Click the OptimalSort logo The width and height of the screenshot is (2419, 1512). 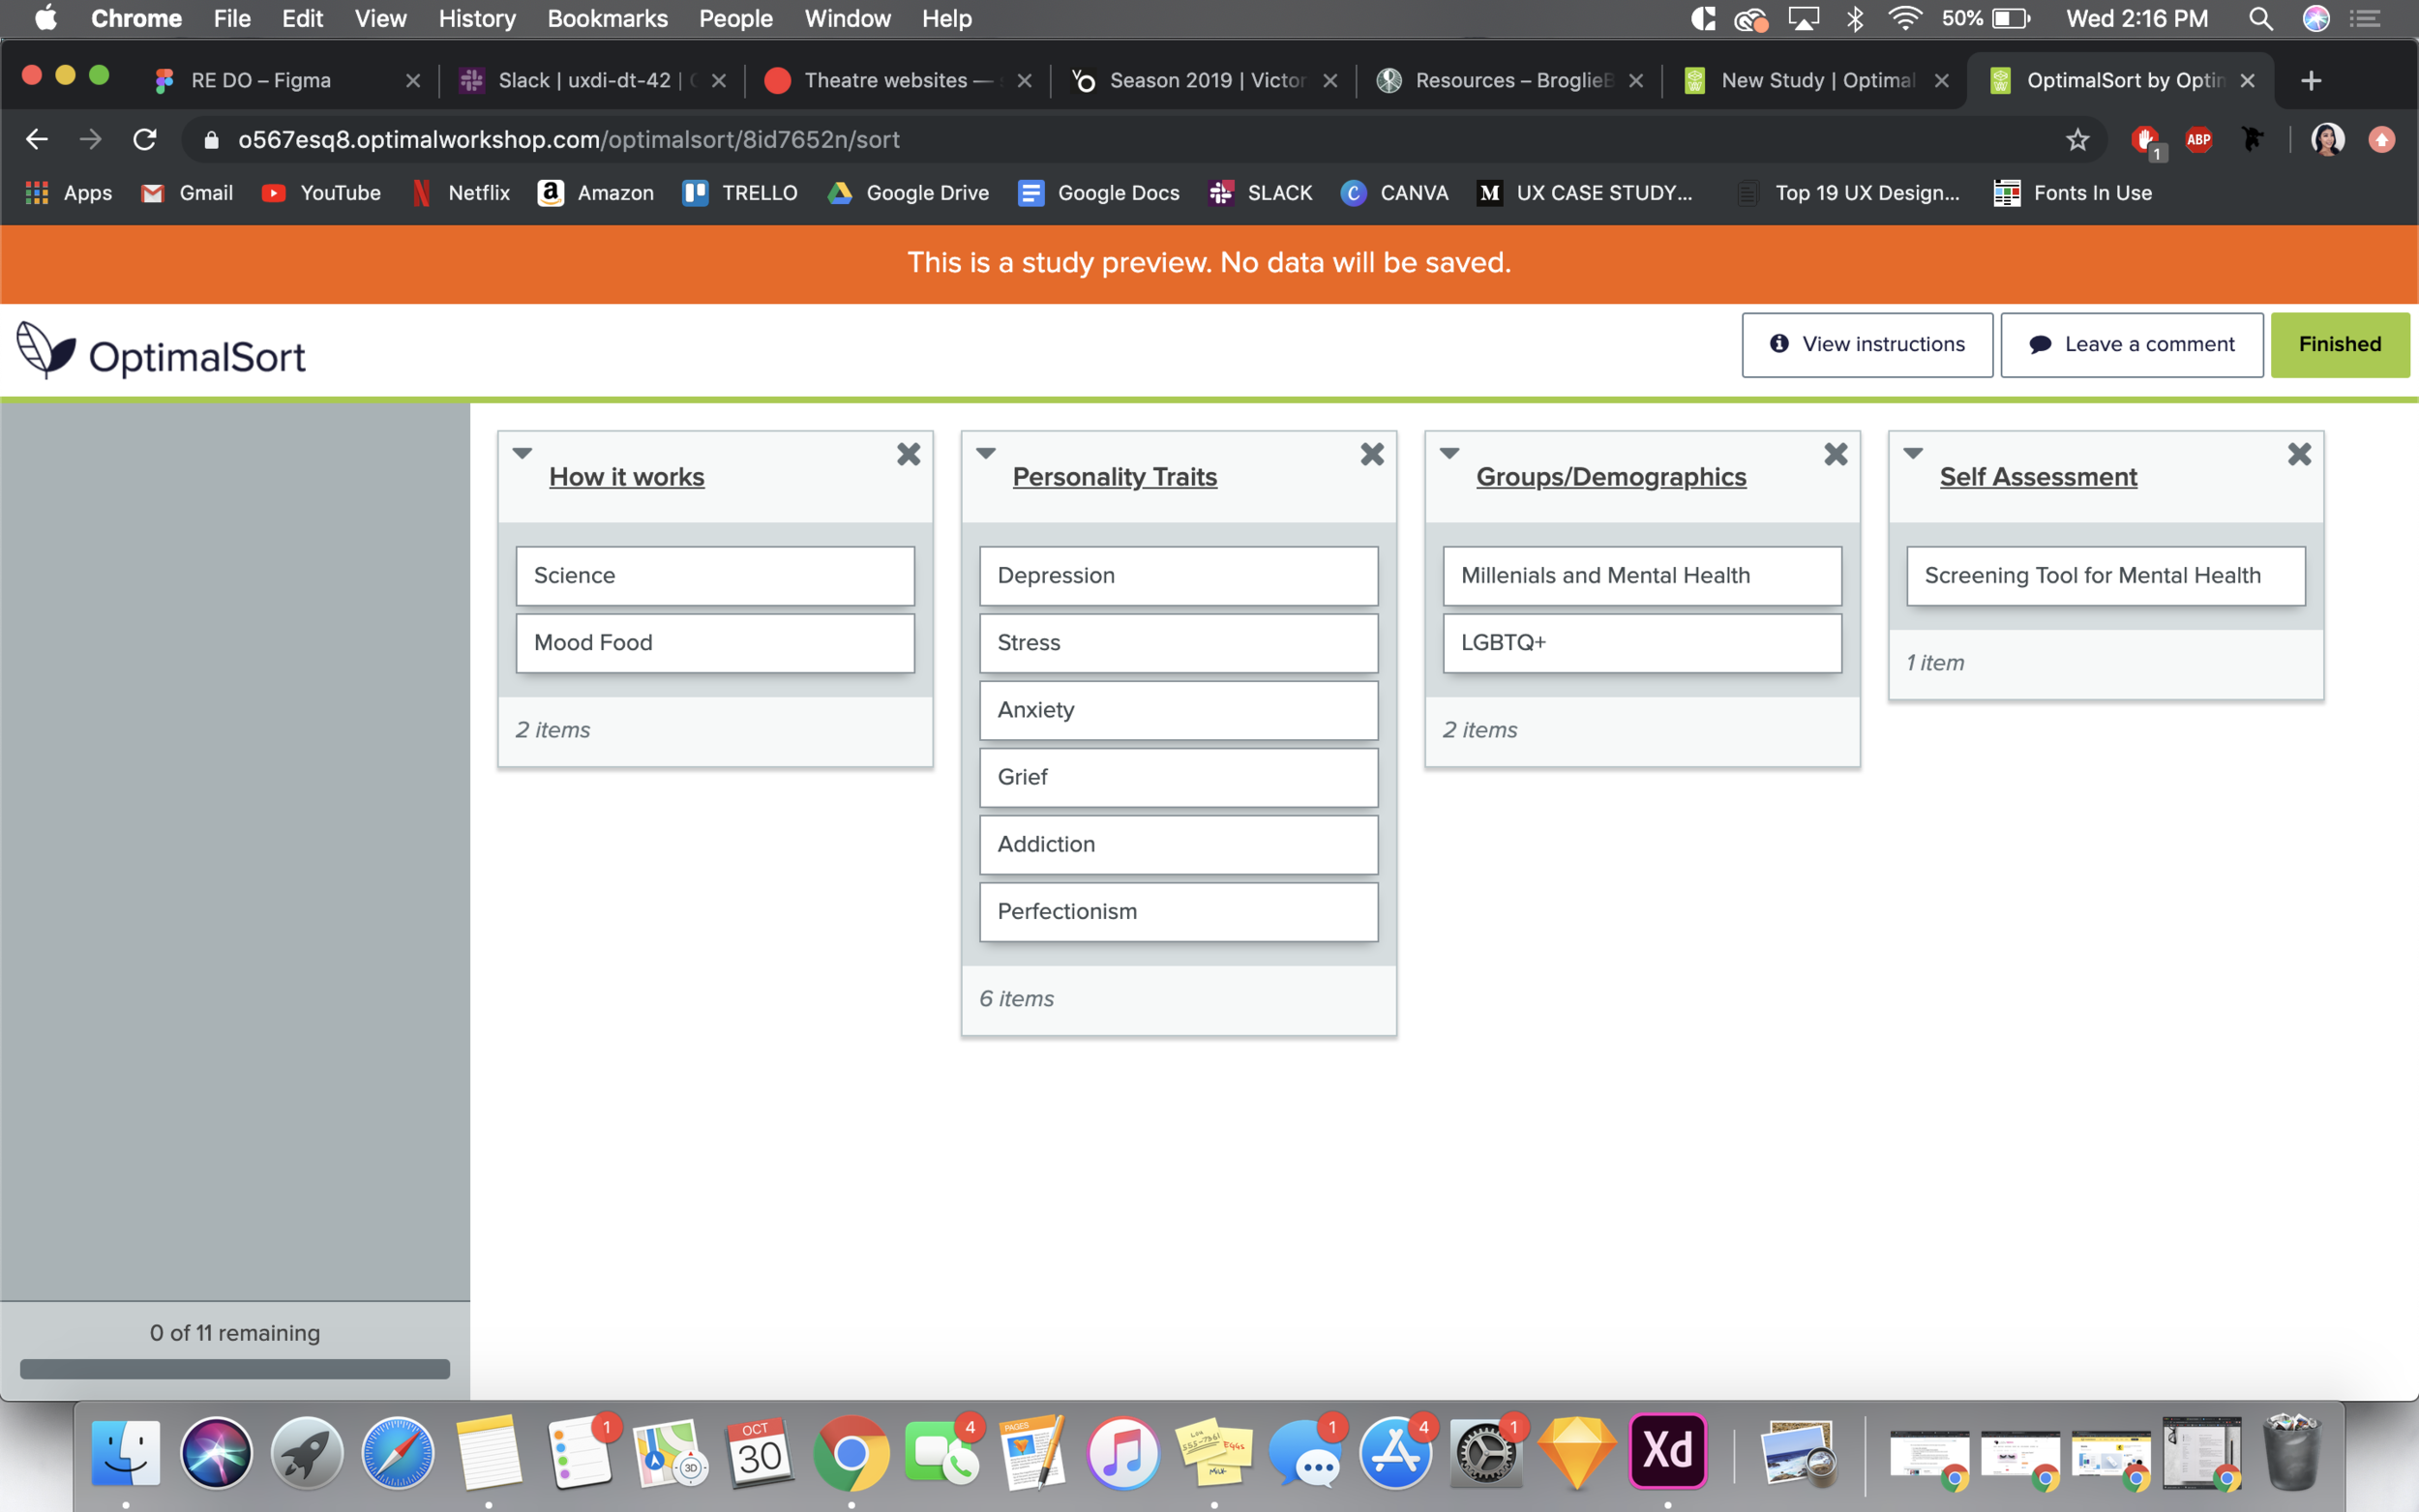[x=160, y=352]
